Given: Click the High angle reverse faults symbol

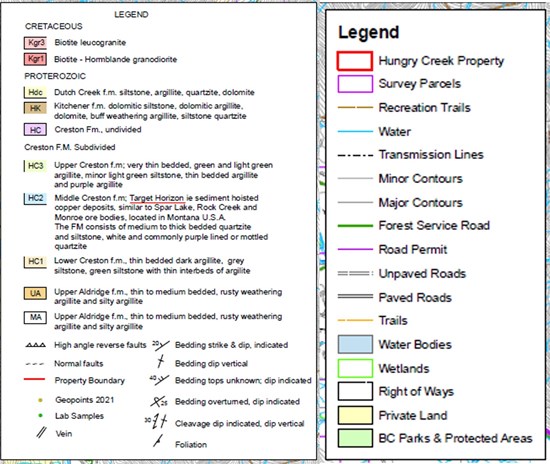Looking at the screenshot, I should click(35, 345).
